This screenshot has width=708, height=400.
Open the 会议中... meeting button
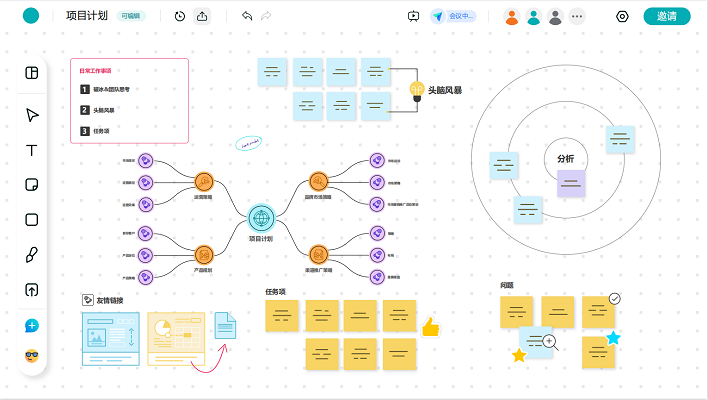[x=453, y=17]
